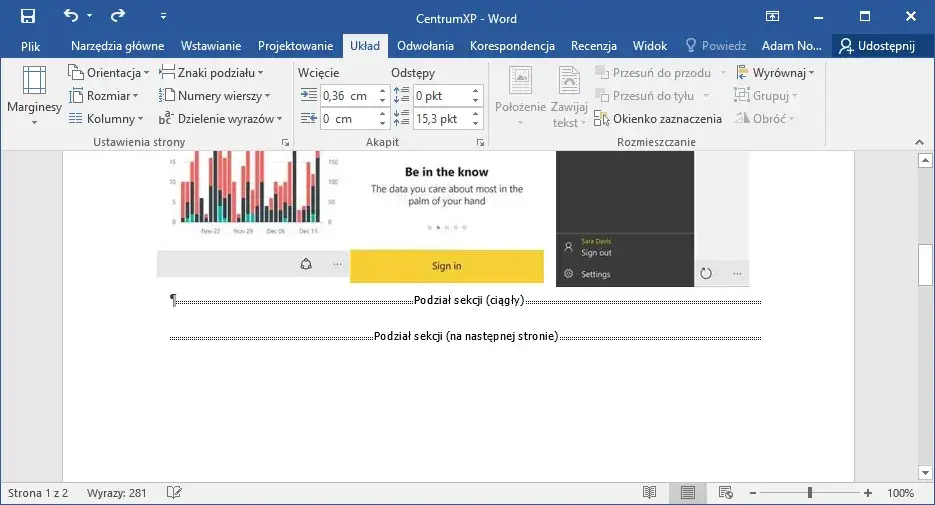Open the Marginesy page margins tool
Viewport: 935px width, 505px height.
[x=34, y=96]
